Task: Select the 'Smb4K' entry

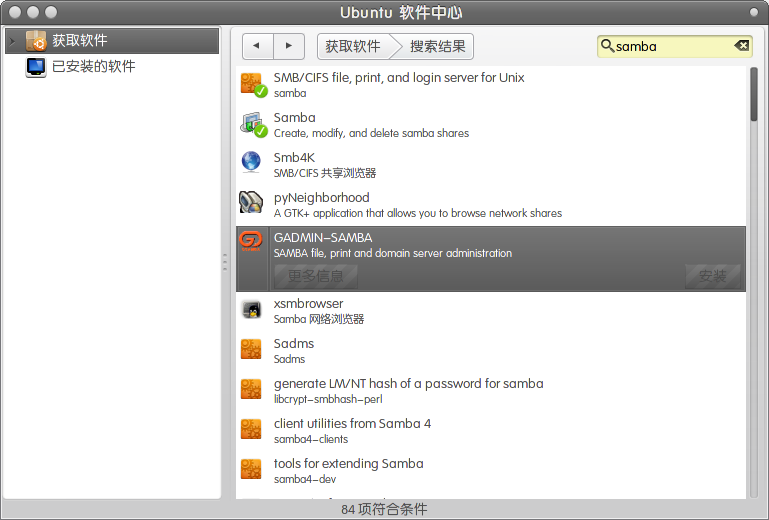Action: click(x=294, y=157)
